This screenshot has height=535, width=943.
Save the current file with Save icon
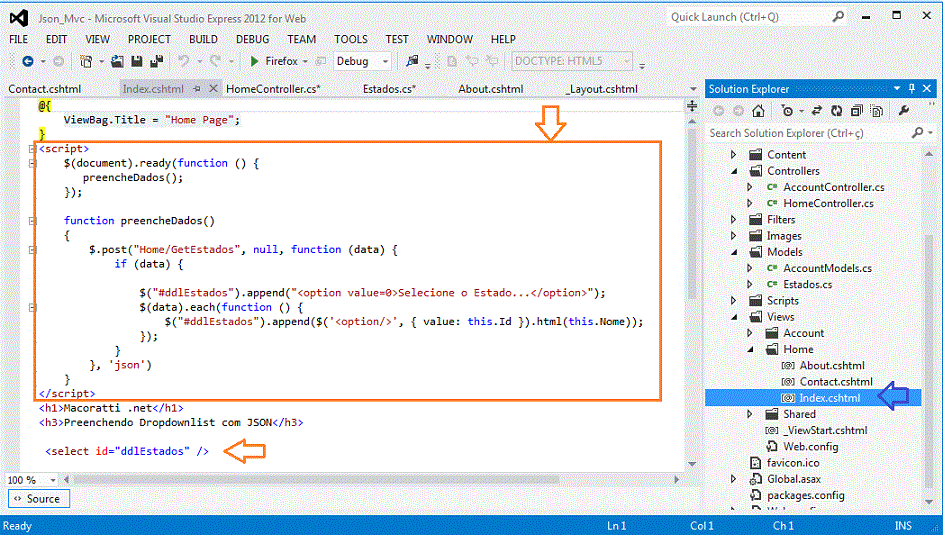(137, 61)
